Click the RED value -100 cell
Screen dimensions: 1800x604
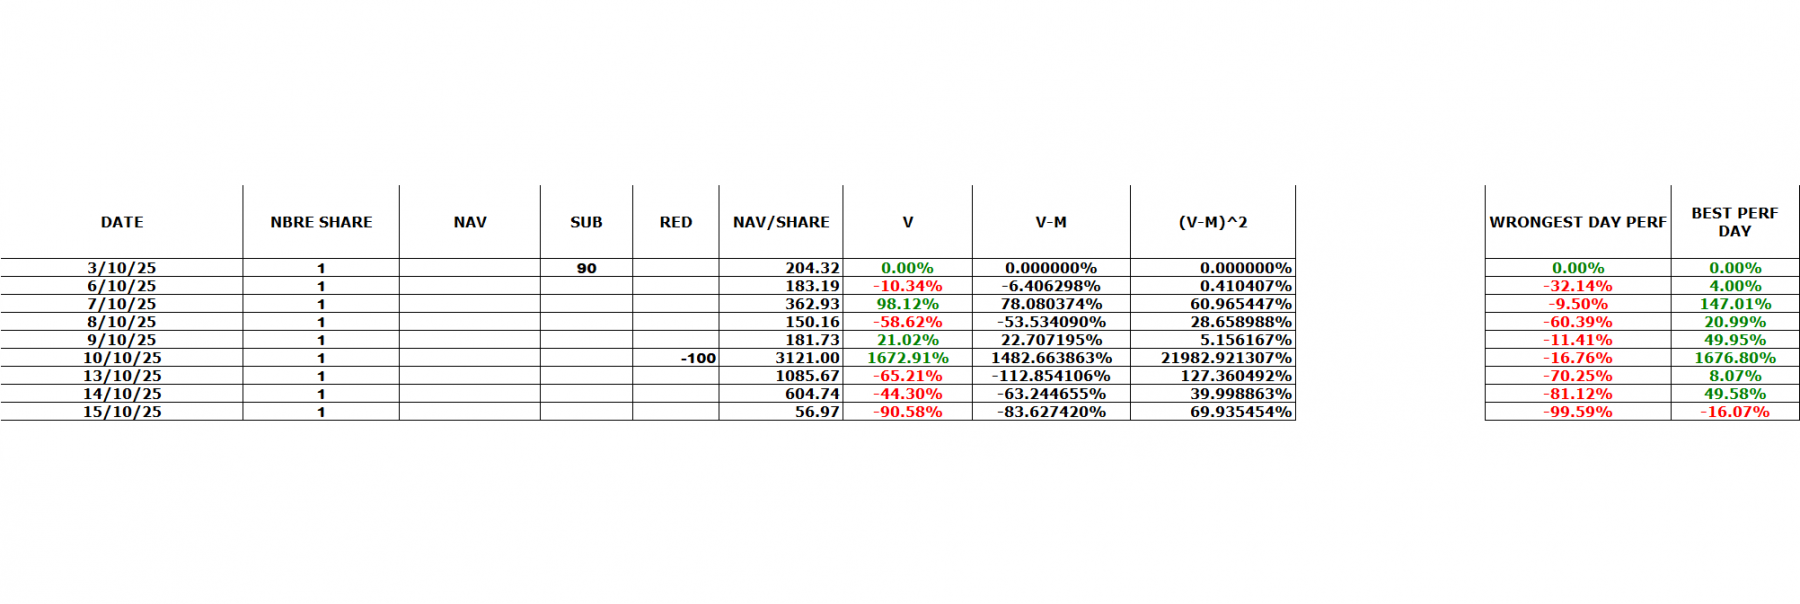(x=698, y=358)
